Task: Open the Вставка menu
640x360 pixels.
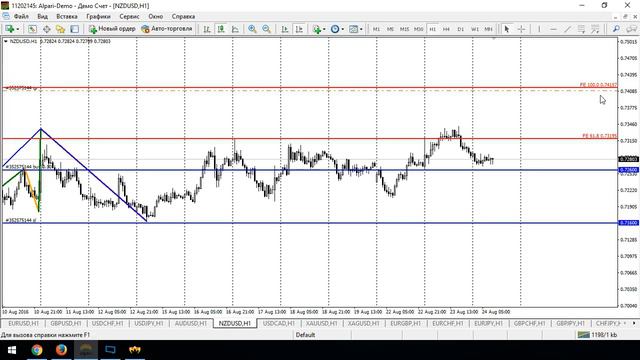Action: point(67,16)
